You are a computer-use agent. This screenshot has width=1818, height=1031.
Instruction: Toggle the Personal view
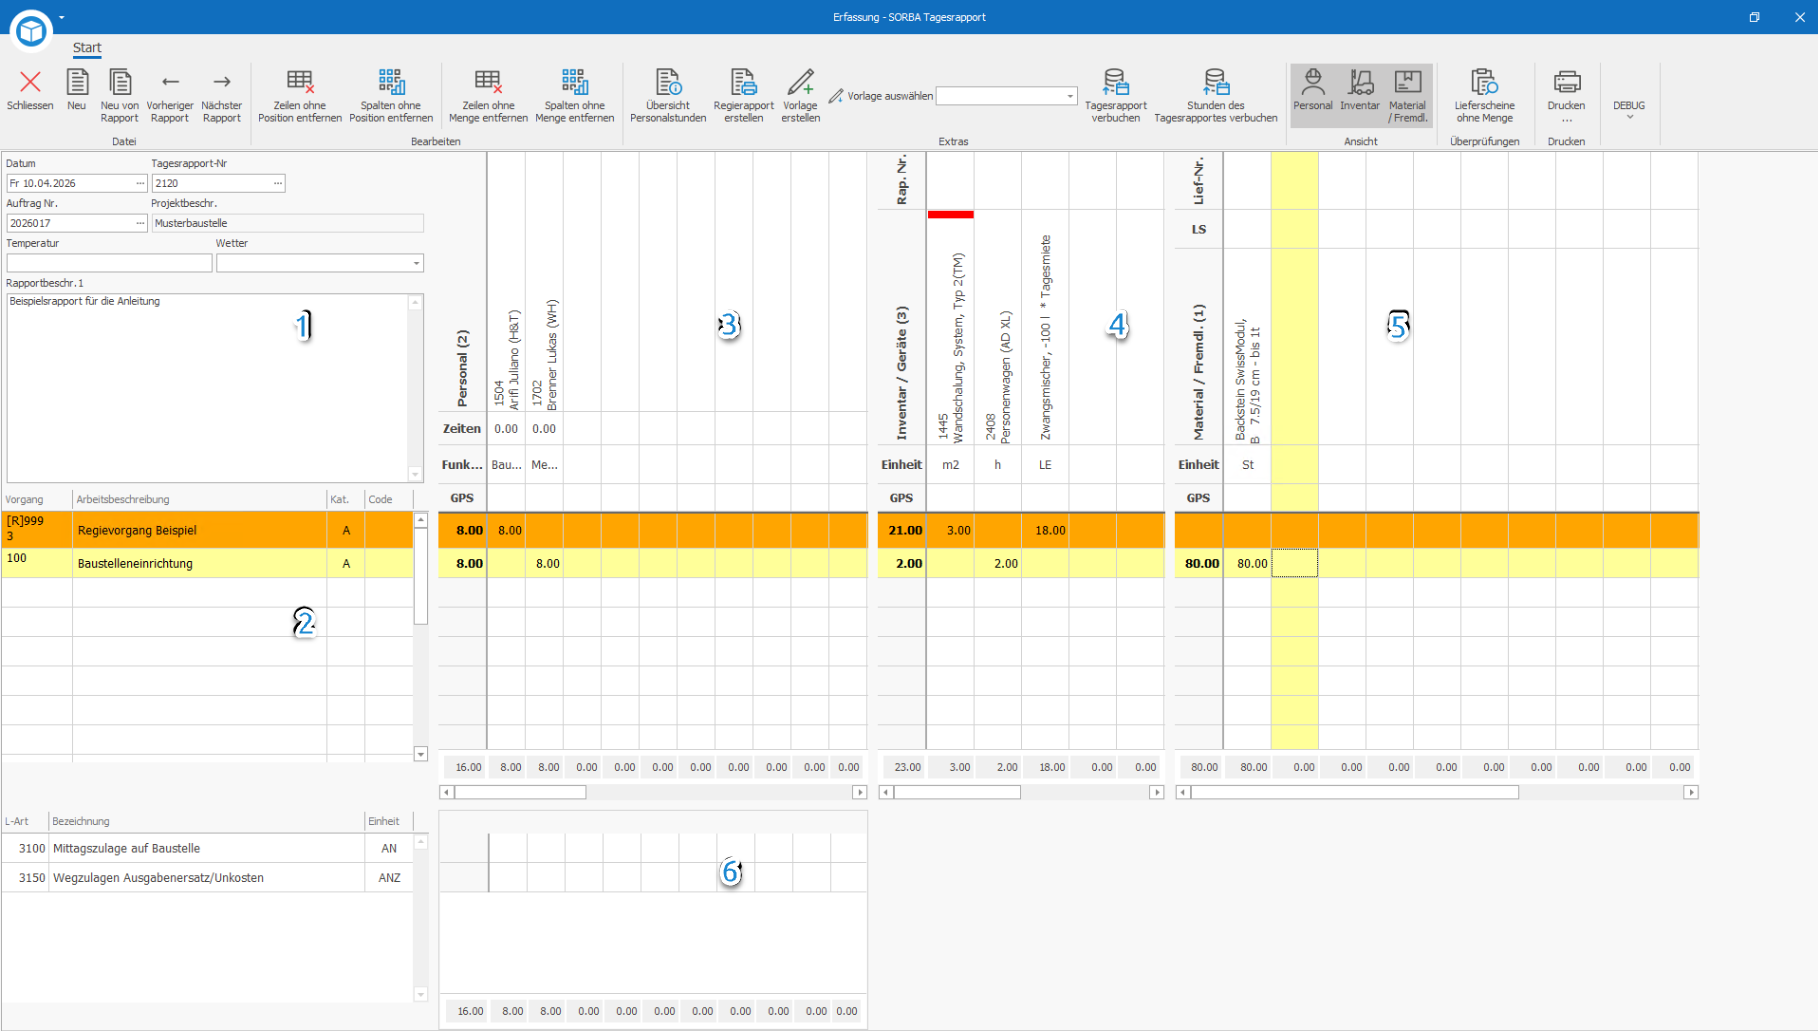1313,95
